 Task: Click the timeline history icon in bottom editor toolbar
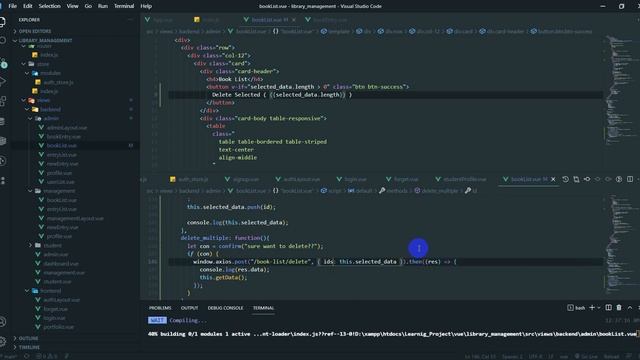tap(565, 179)
